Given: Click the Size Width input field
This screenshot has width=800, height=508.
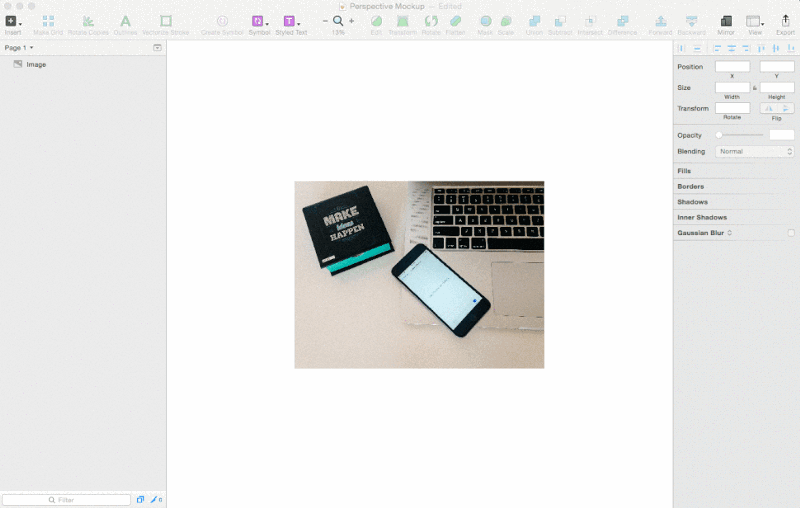Looking at the screenshot, I should coord(732,87).
